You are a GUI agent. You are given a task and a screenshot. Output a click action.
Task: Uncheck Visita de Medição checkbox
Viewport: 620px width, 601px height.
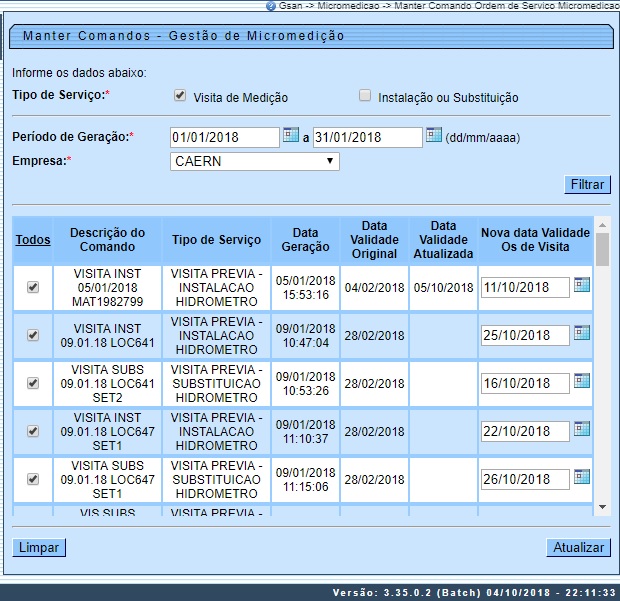click(180, 96)
